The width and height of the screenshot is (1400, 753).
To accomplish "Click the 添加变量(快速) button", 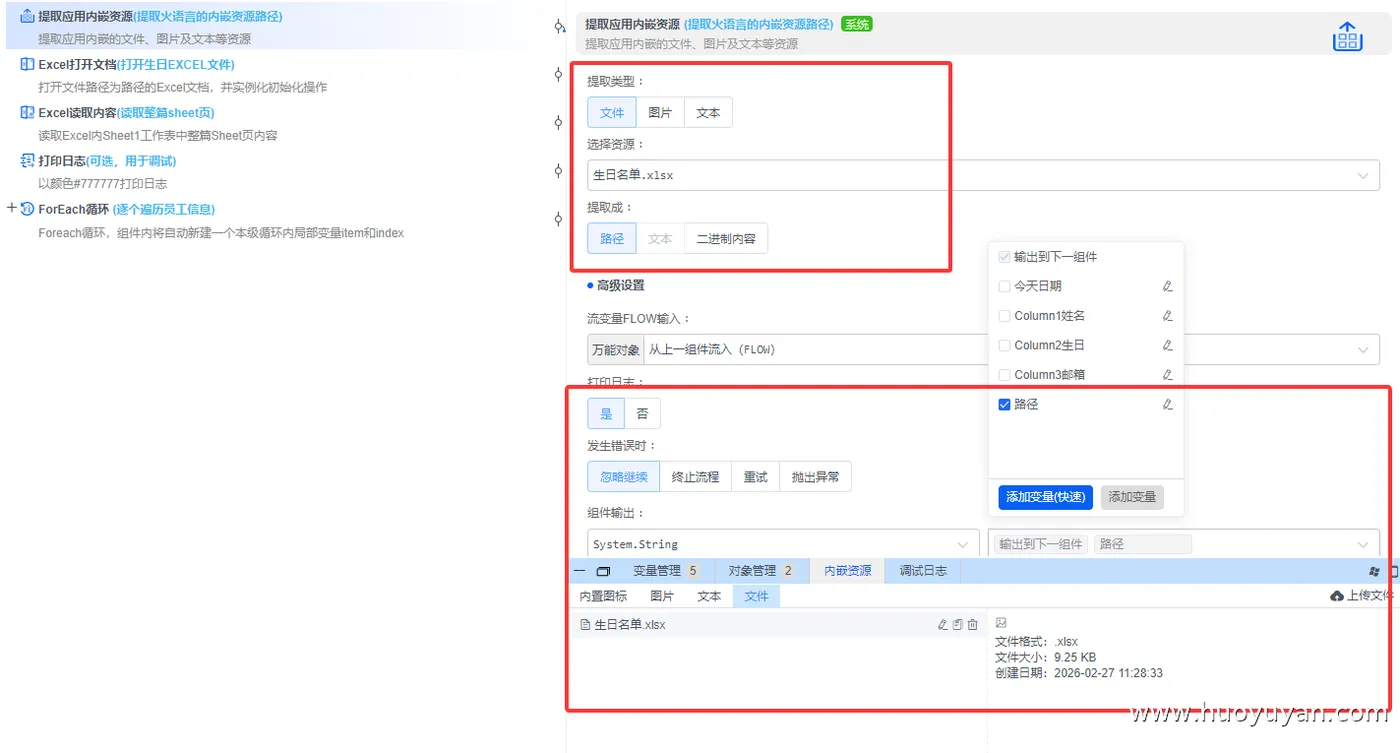I will click(x=1045, y=497).
